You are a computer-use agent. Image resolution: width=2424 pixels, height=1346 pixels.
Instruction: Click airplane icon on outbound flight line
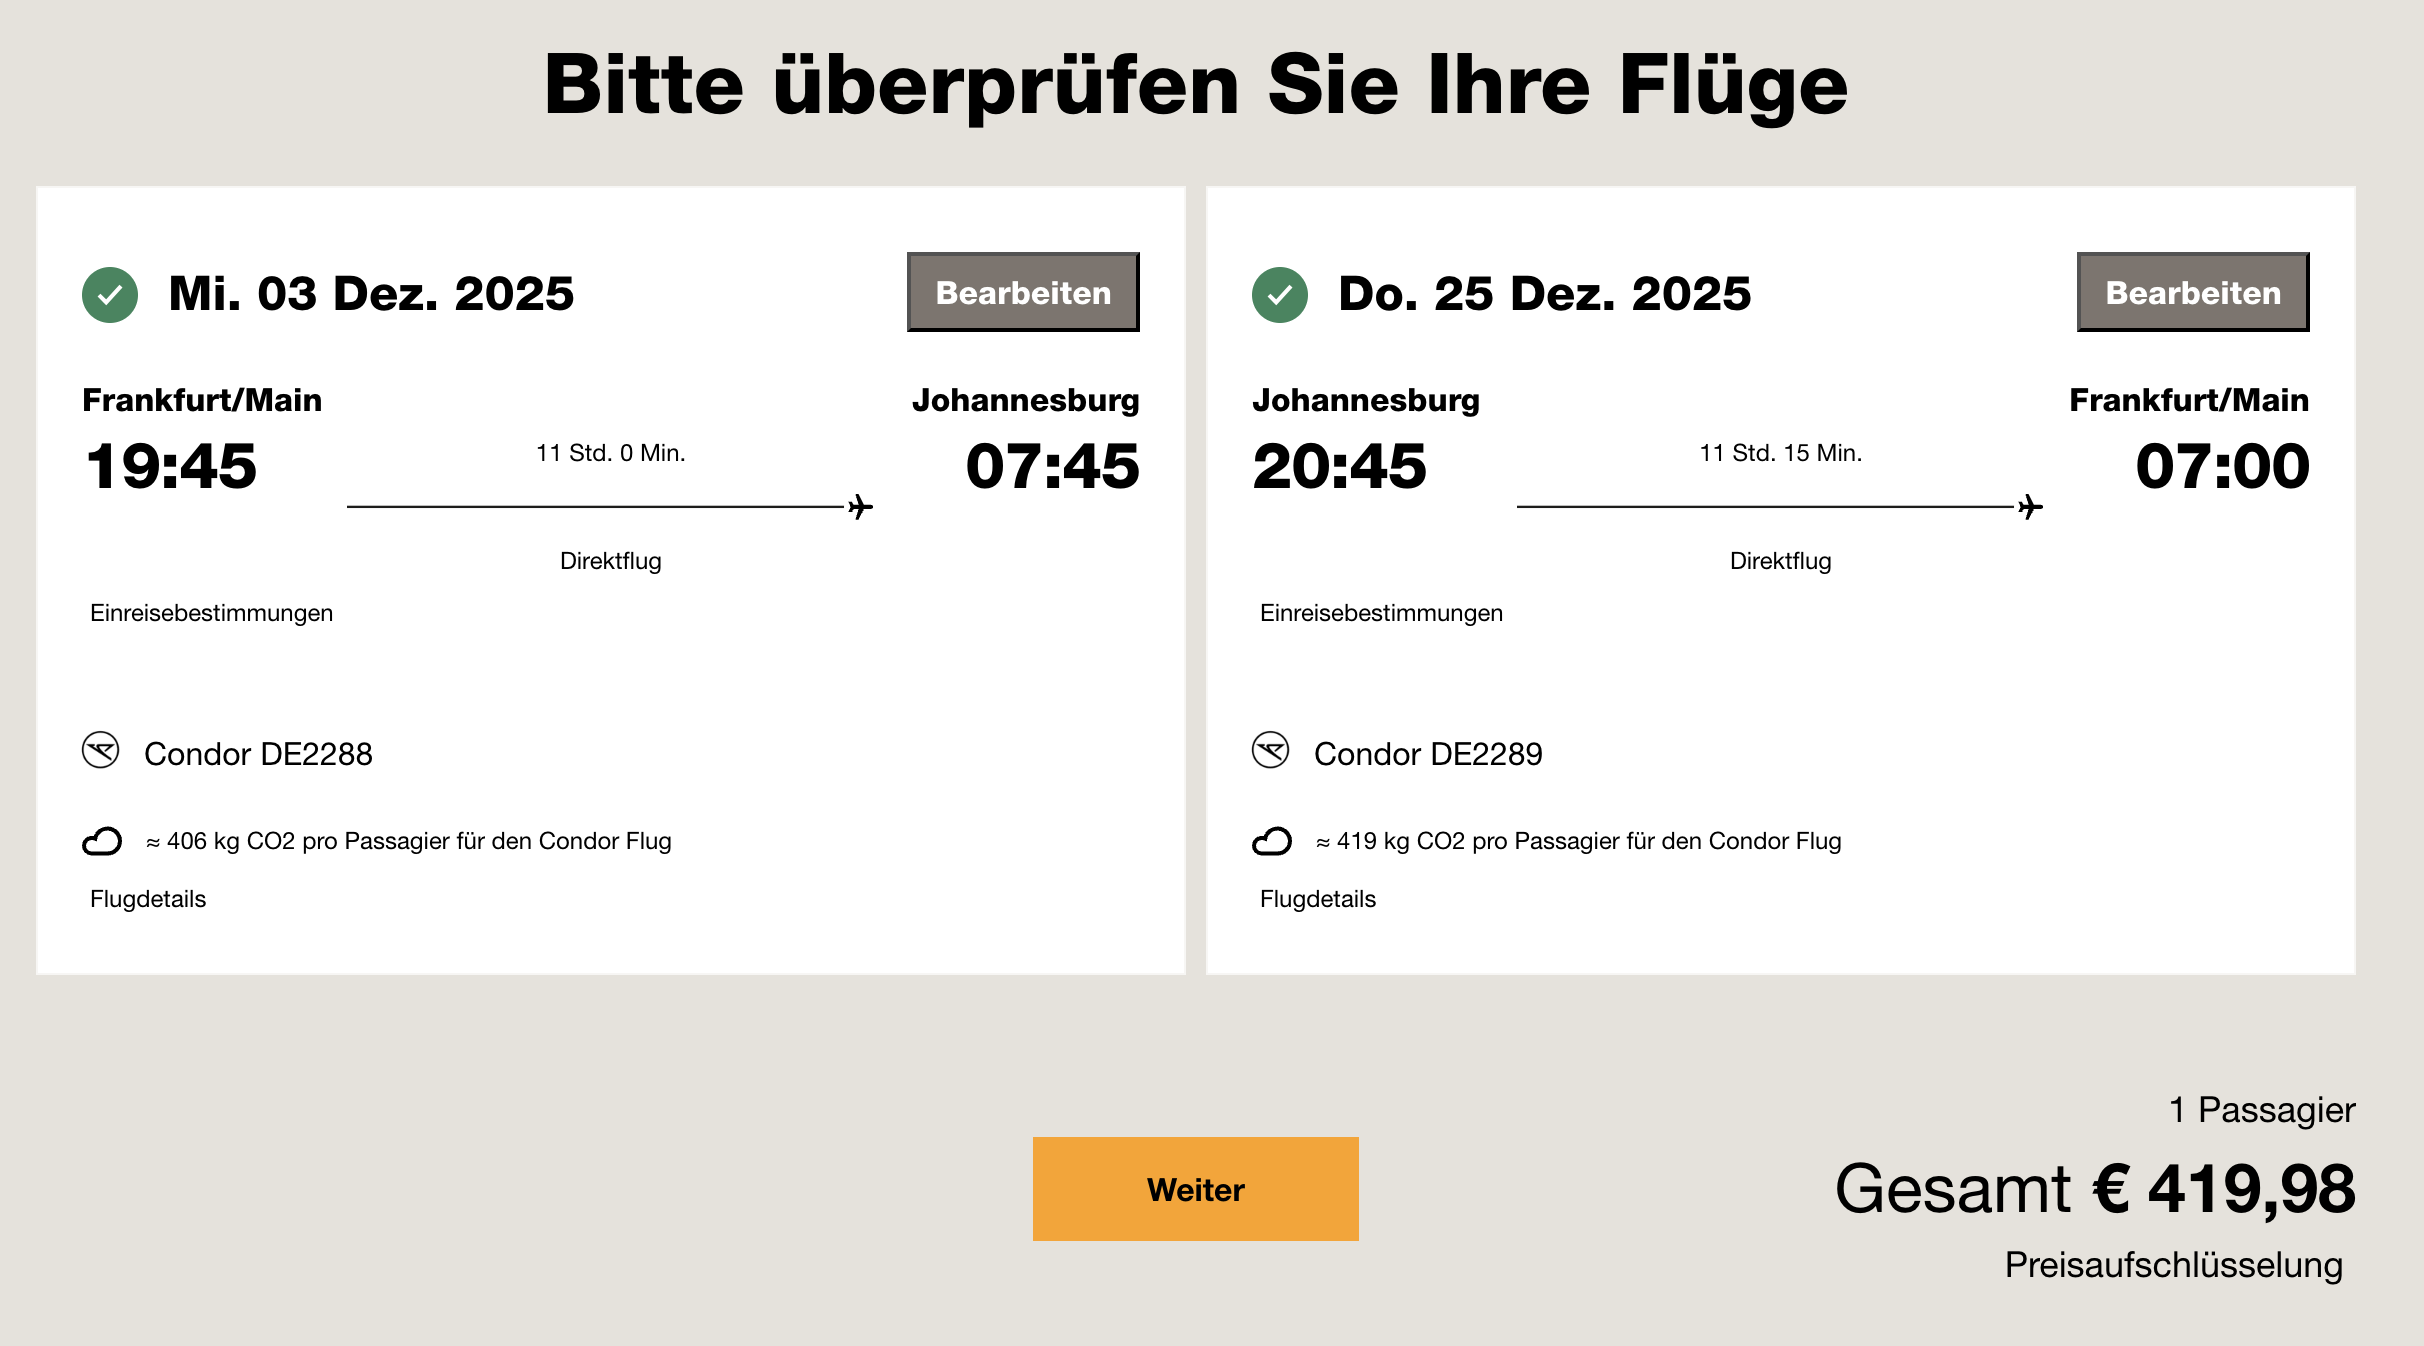(x=860, y=507)
